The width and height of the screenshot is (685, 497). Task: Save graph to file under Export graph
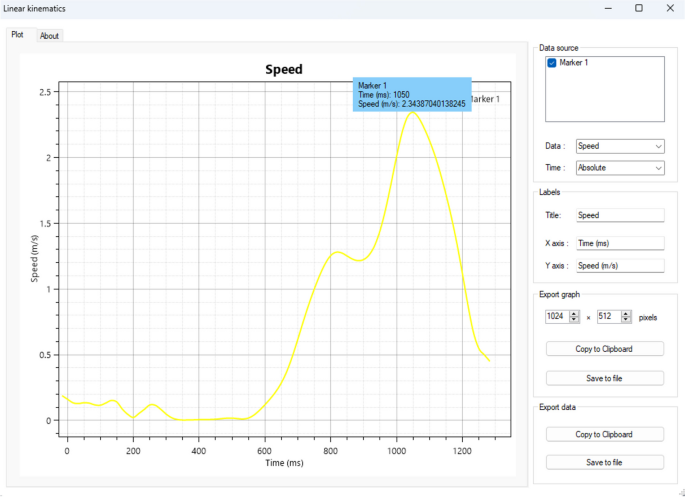[x=604, y=378]
